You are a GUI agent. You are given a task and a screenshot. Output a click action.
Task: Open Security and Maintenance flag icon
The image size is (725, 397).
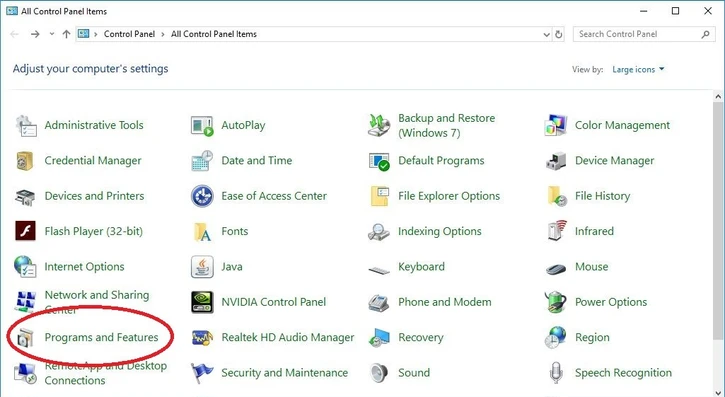(202, 373)
